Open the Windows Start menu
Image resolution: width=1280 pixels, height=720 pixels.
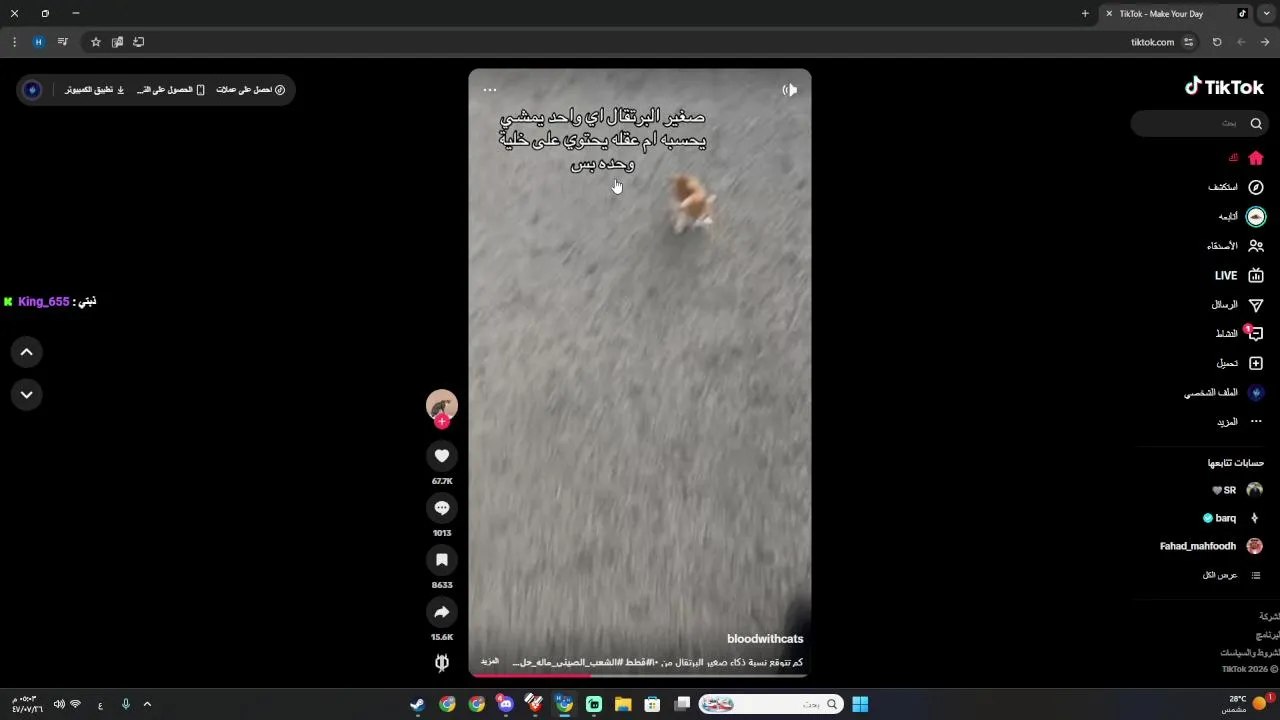[x=860, y=704]
